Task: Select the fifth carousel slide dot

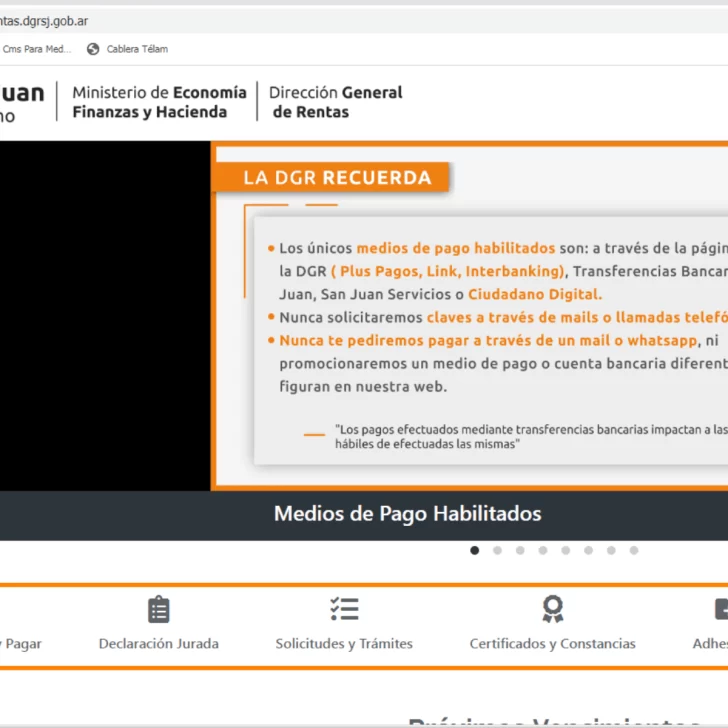Action: click(x=566, y=550)
